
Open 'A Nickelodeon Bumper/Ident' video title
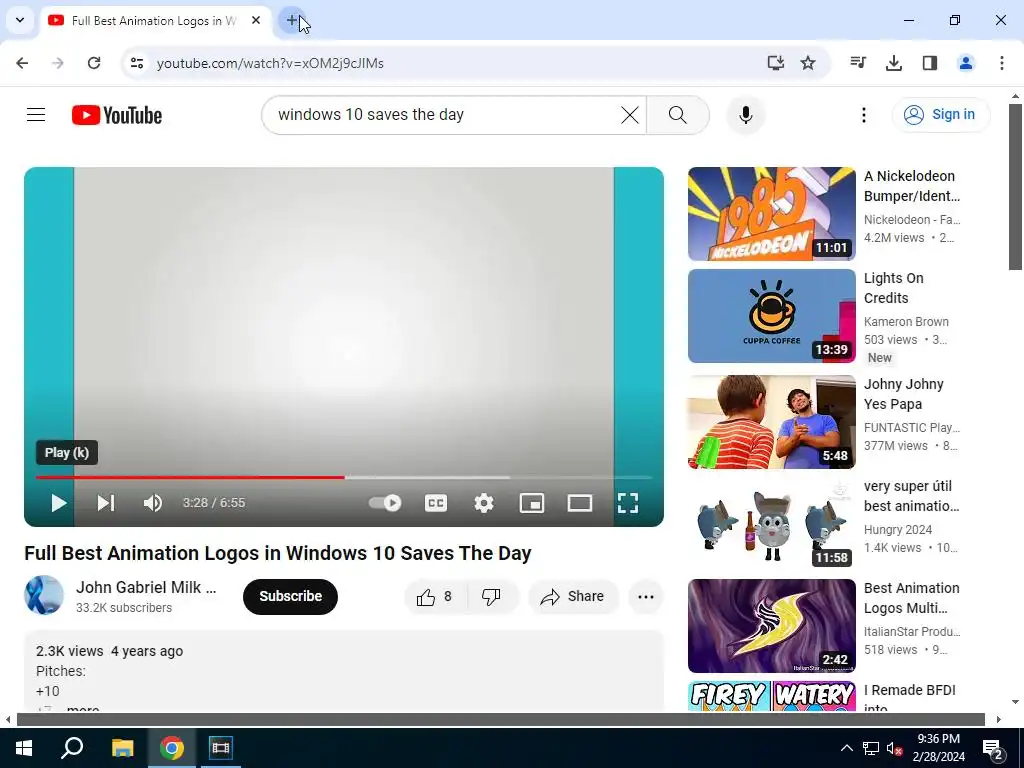(x=912, y=186)
